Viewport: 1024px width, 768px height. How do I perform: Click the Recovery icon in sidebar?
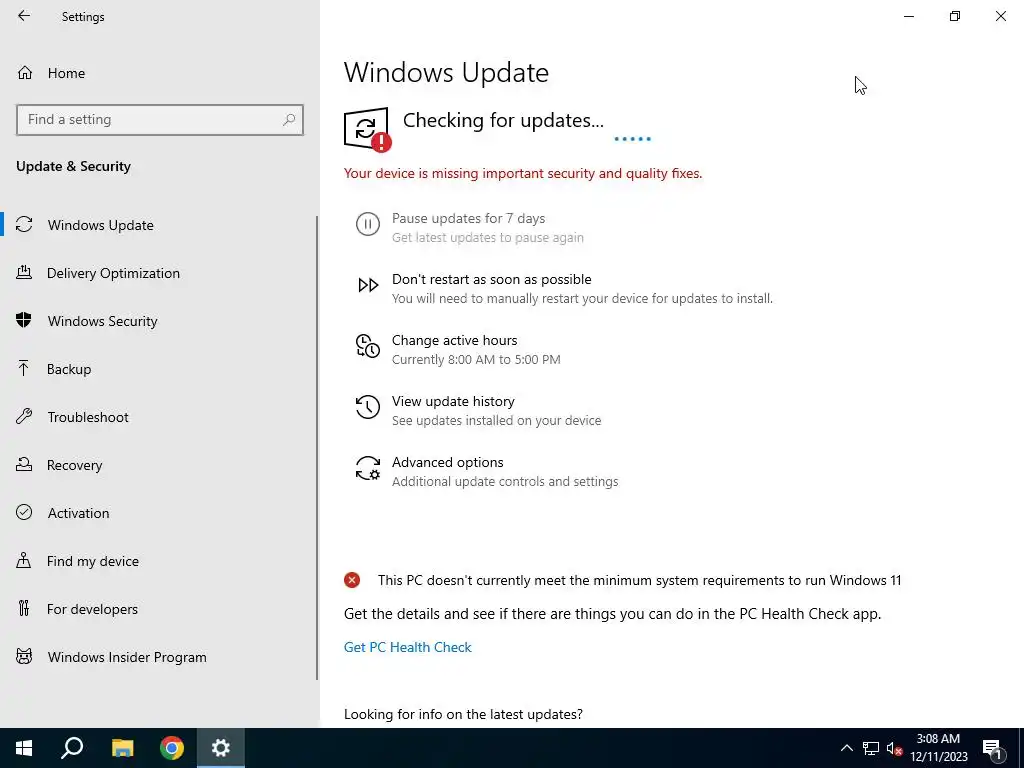[24, 465]
